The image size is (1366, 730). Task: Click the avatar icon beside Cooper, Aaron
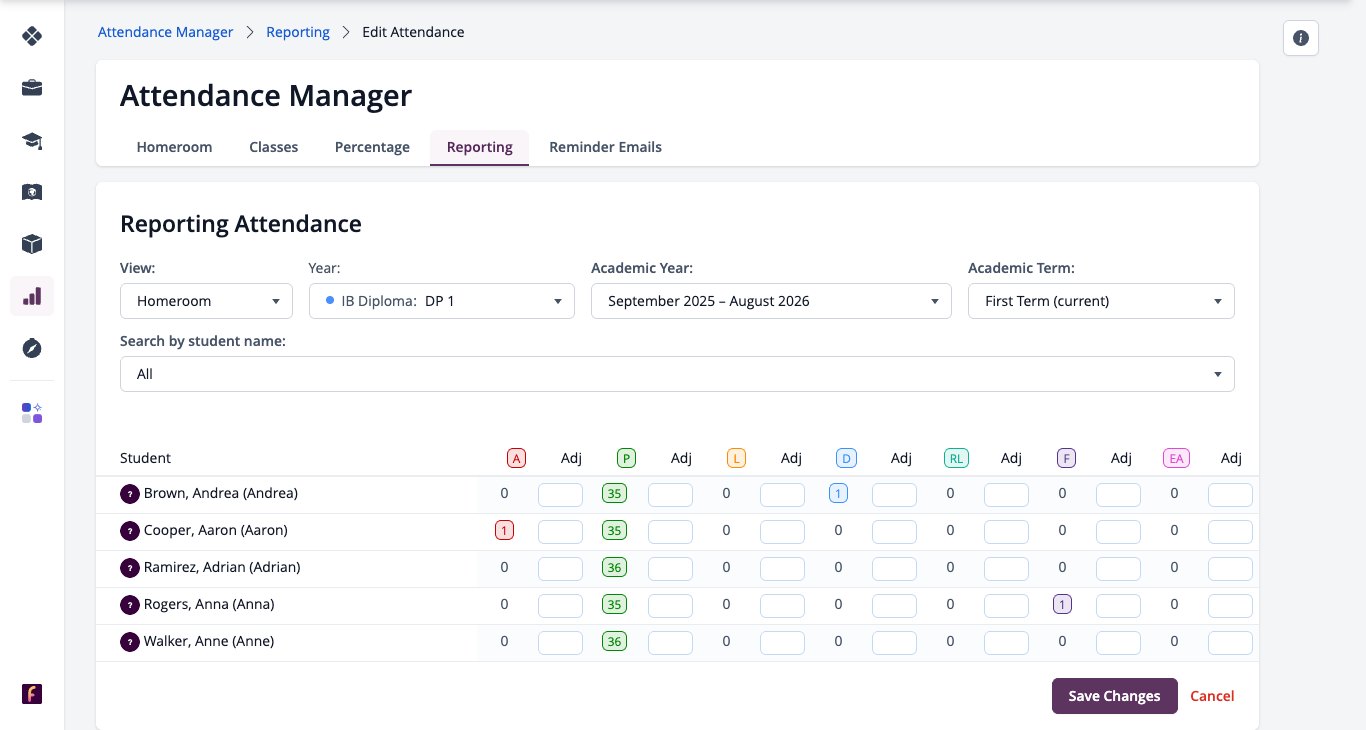(x=129, y=531)
